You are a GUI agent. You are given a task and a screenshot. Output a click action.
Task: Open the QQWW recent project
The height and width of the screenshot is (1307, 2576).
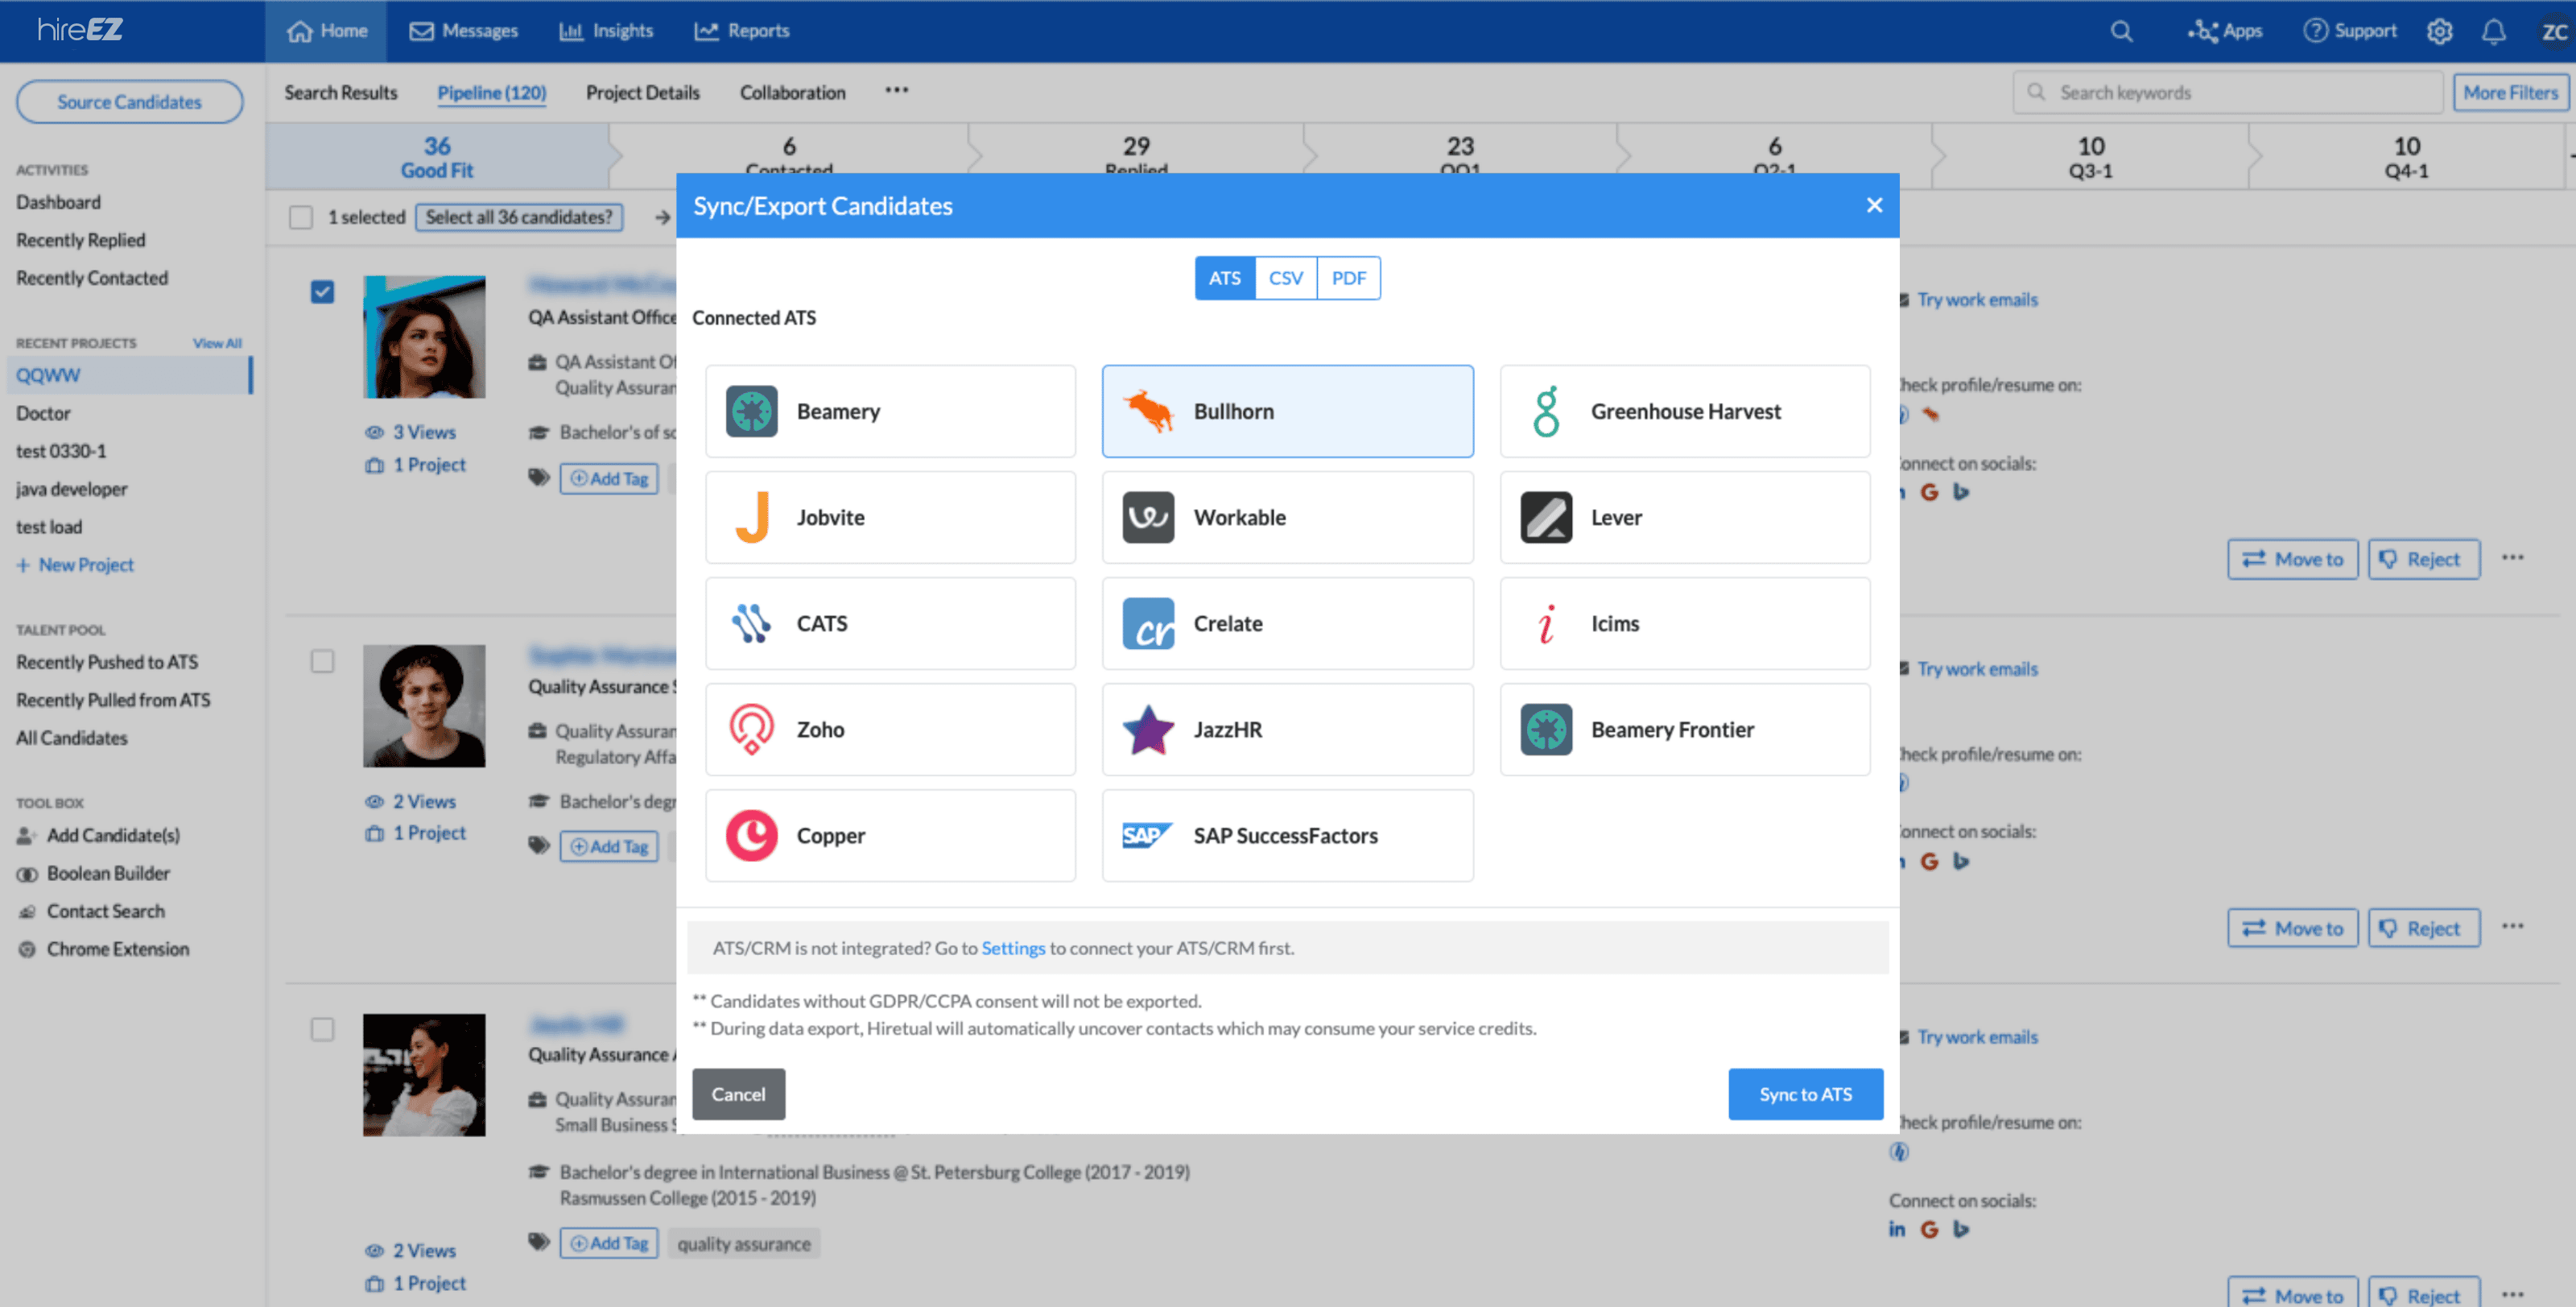click(129, 375)
